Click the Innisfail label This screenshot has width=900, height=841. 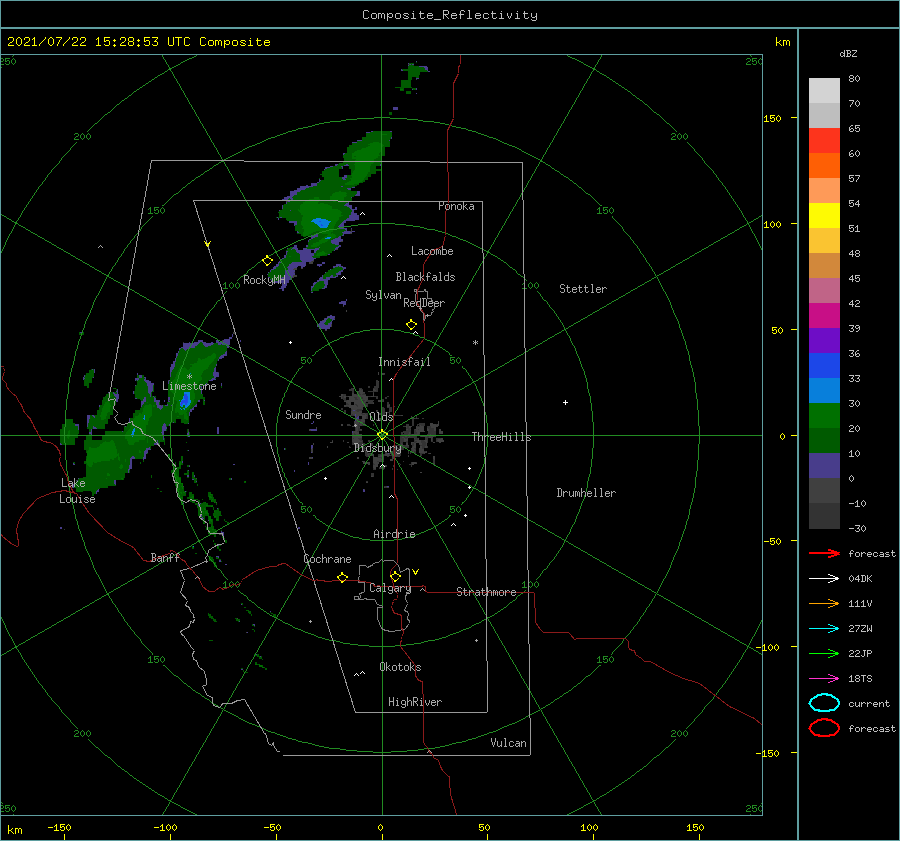[x=404, y=362]
